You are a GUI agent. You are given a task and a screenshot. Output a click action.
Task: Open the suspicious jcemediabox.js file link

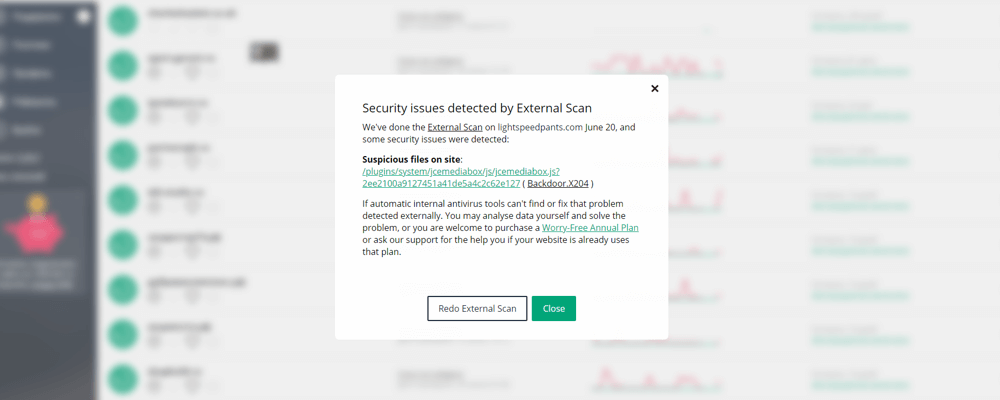(461, 178)
